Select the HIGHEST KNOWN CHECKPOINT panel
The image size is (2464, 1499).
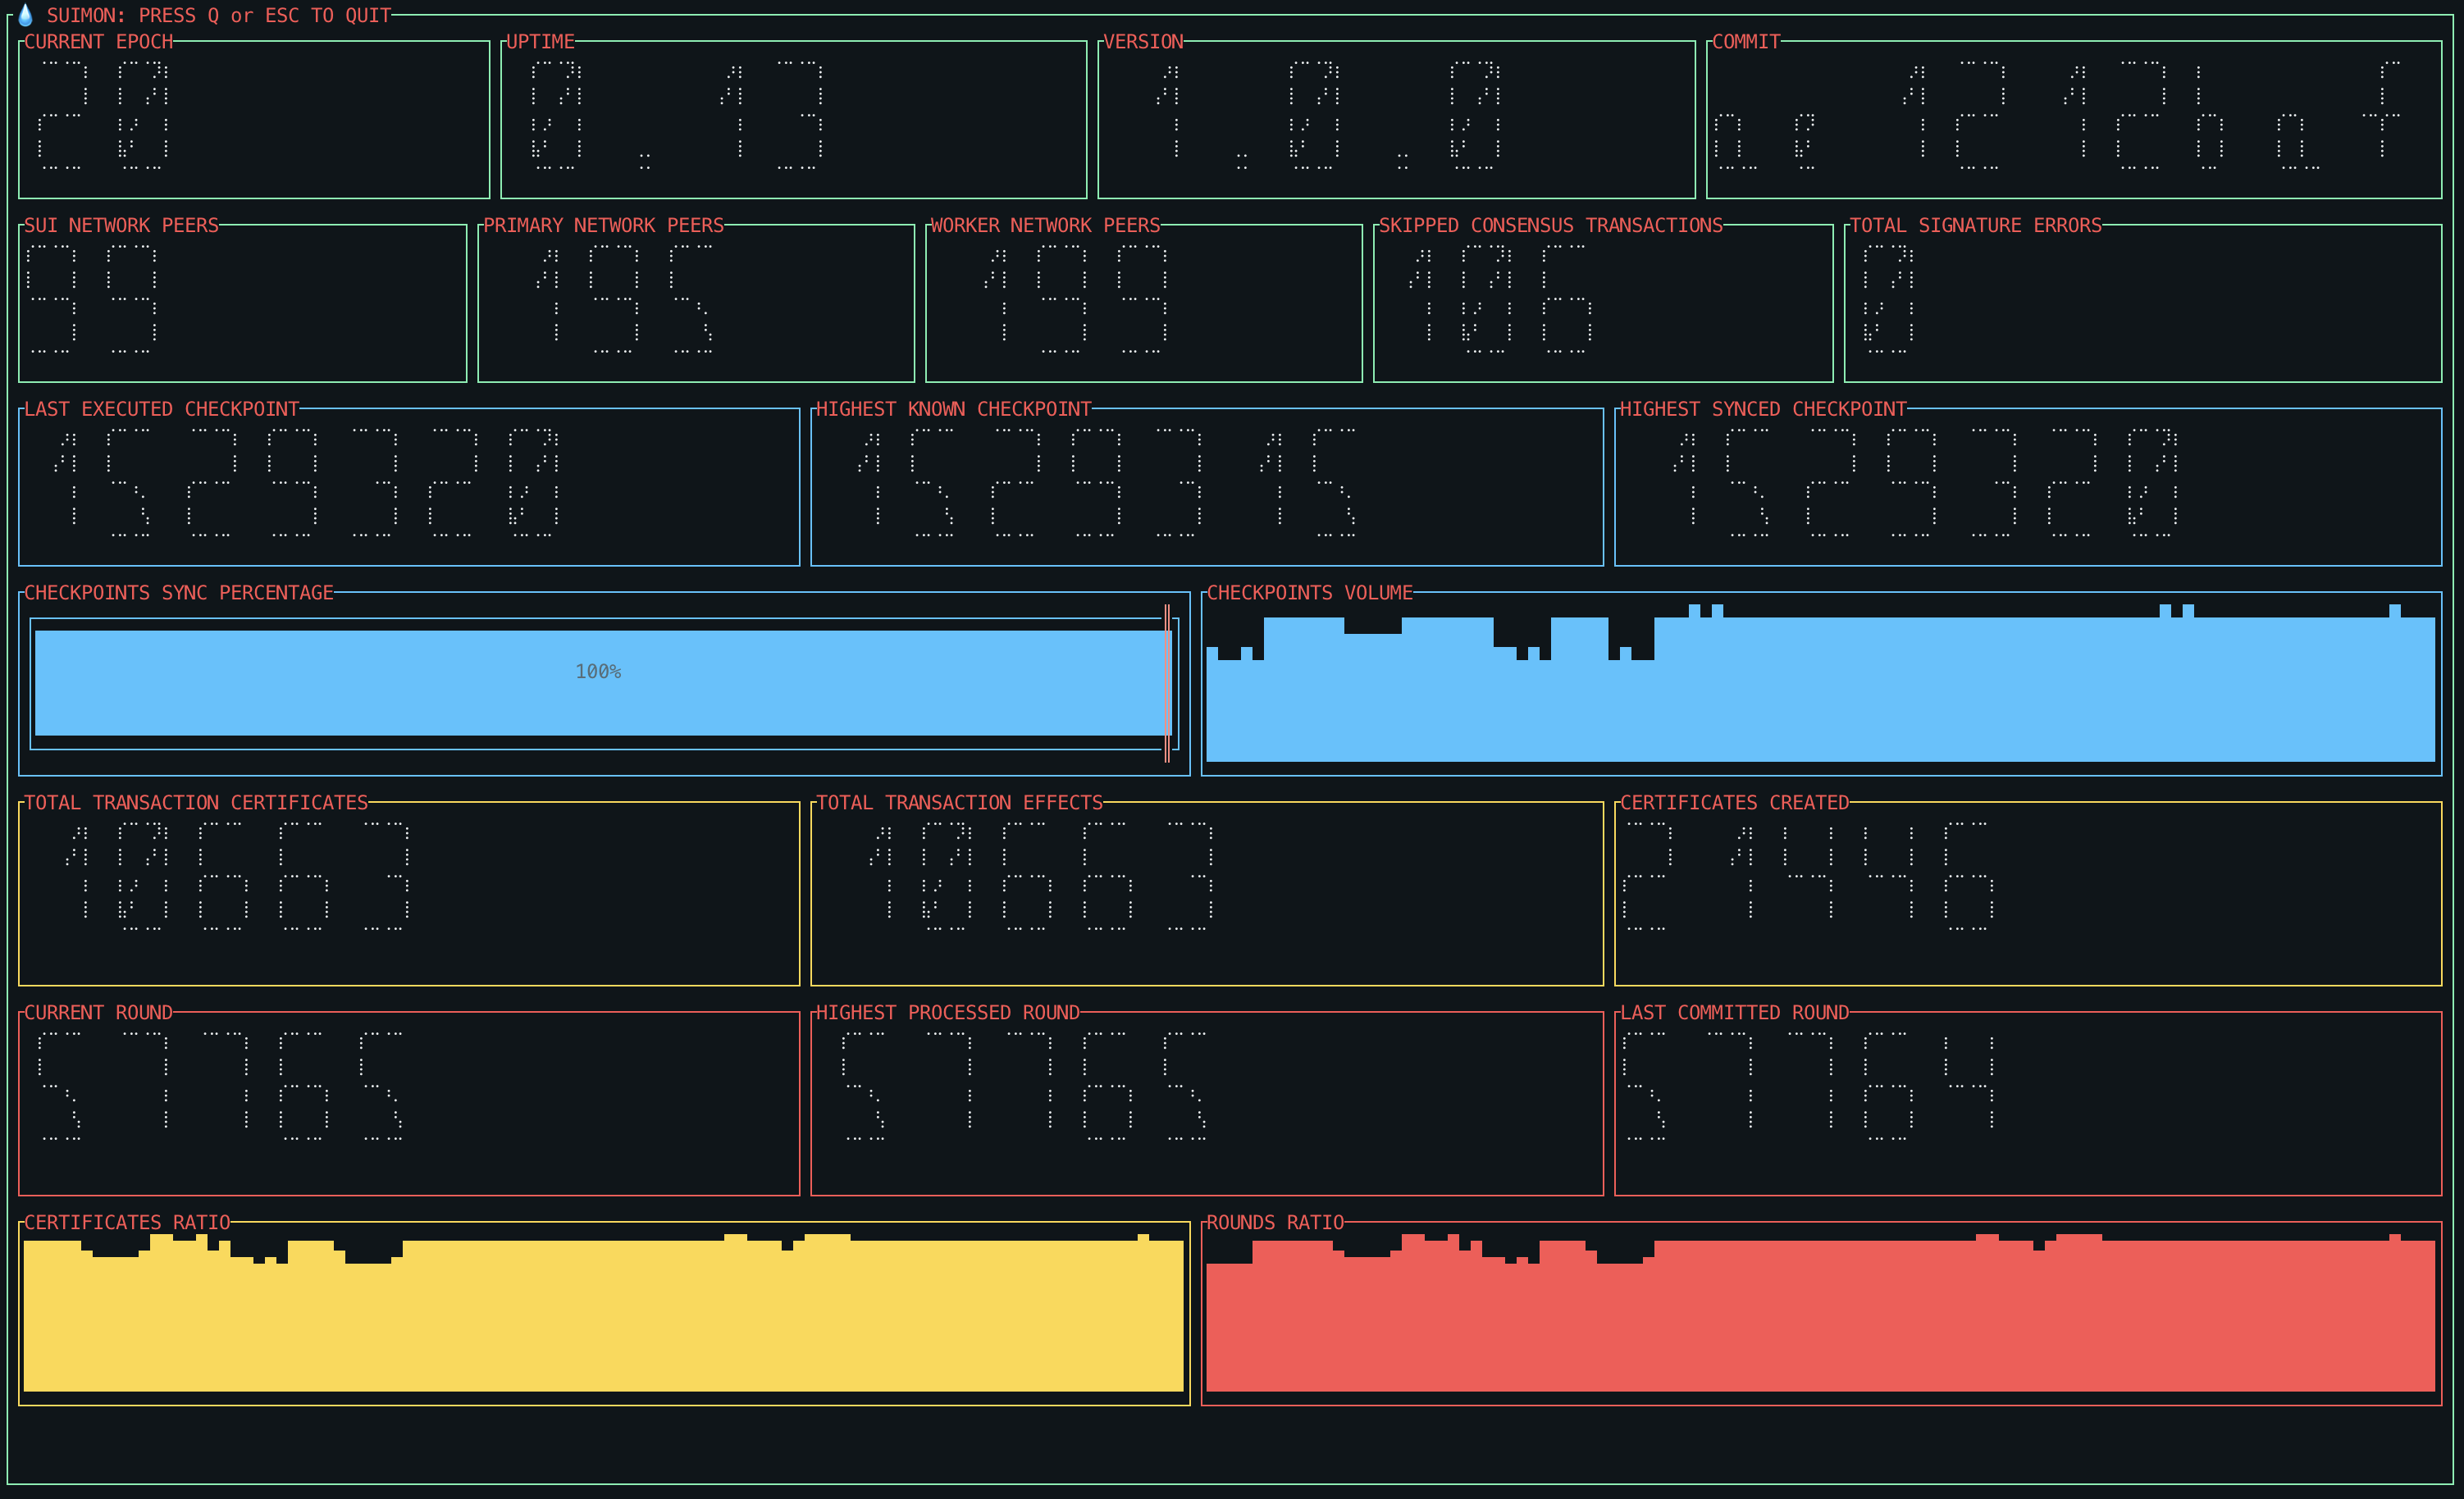[x=1206, y=486]
